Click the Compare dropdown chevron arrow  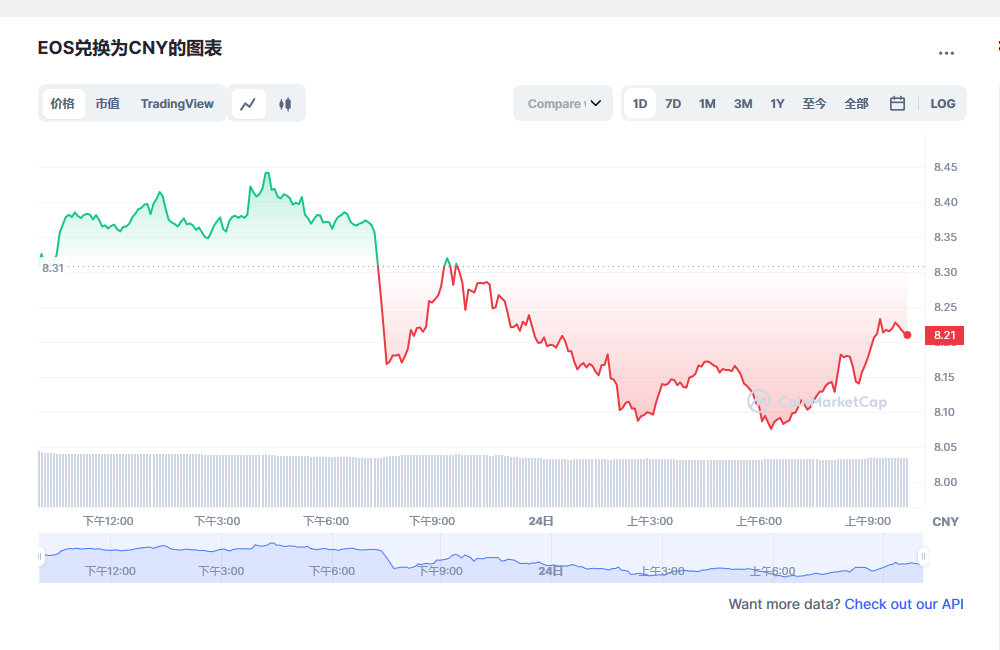click(x=596, y=103)
